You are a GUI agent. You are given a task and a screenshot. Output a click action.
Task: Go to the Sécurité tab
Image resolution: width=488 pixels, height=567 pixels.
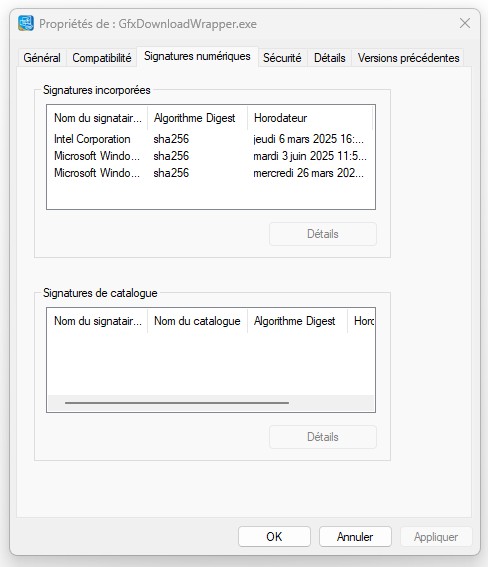[282, 58]
